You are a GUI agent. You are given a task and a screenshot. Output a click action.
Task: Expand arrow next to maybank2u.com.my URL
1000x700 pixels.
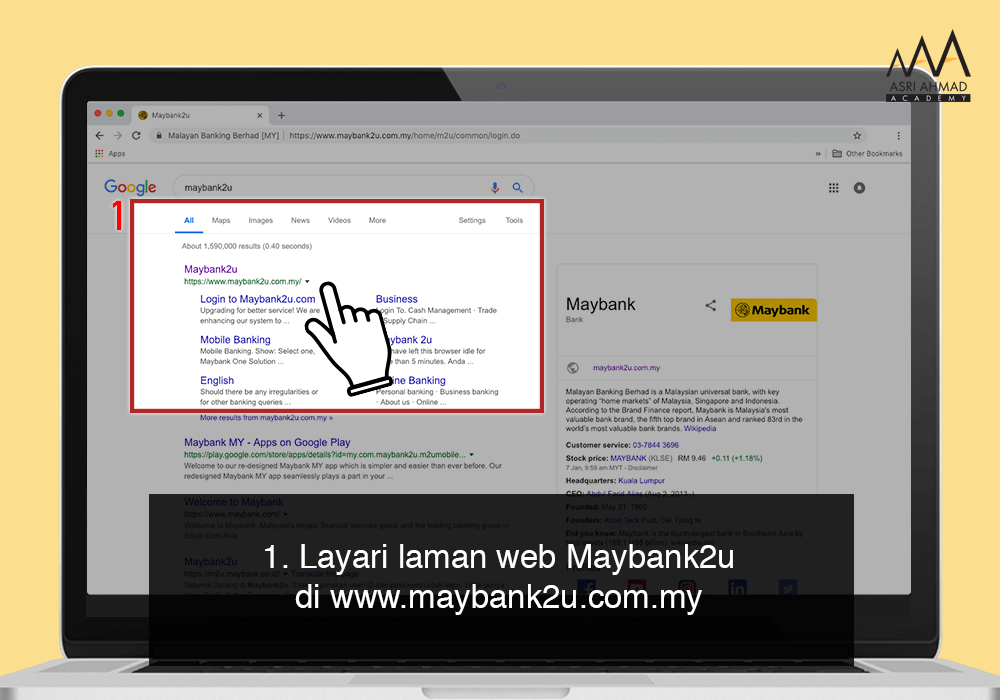[x=307, y=281]
